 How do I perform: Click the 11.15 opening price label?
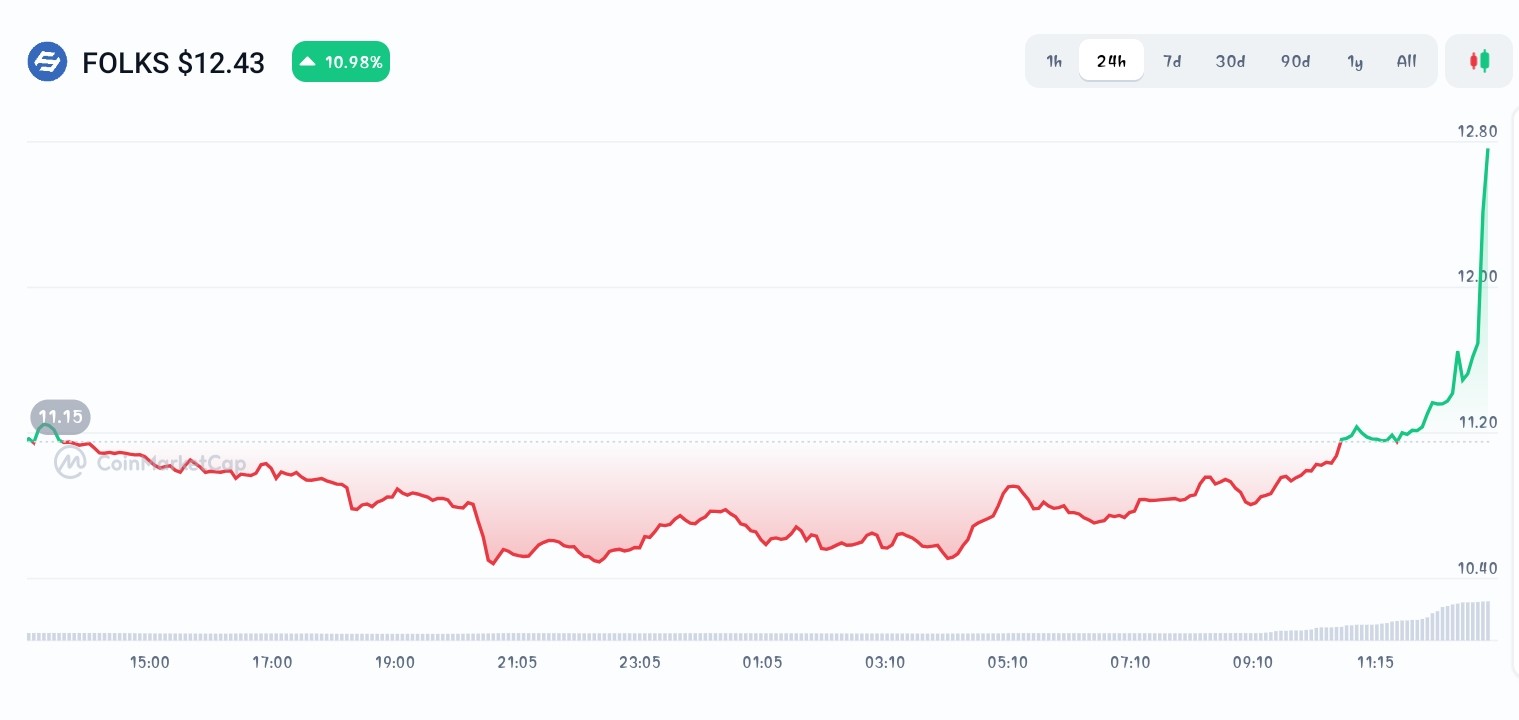pyautogui.click(x=60, y=416)
